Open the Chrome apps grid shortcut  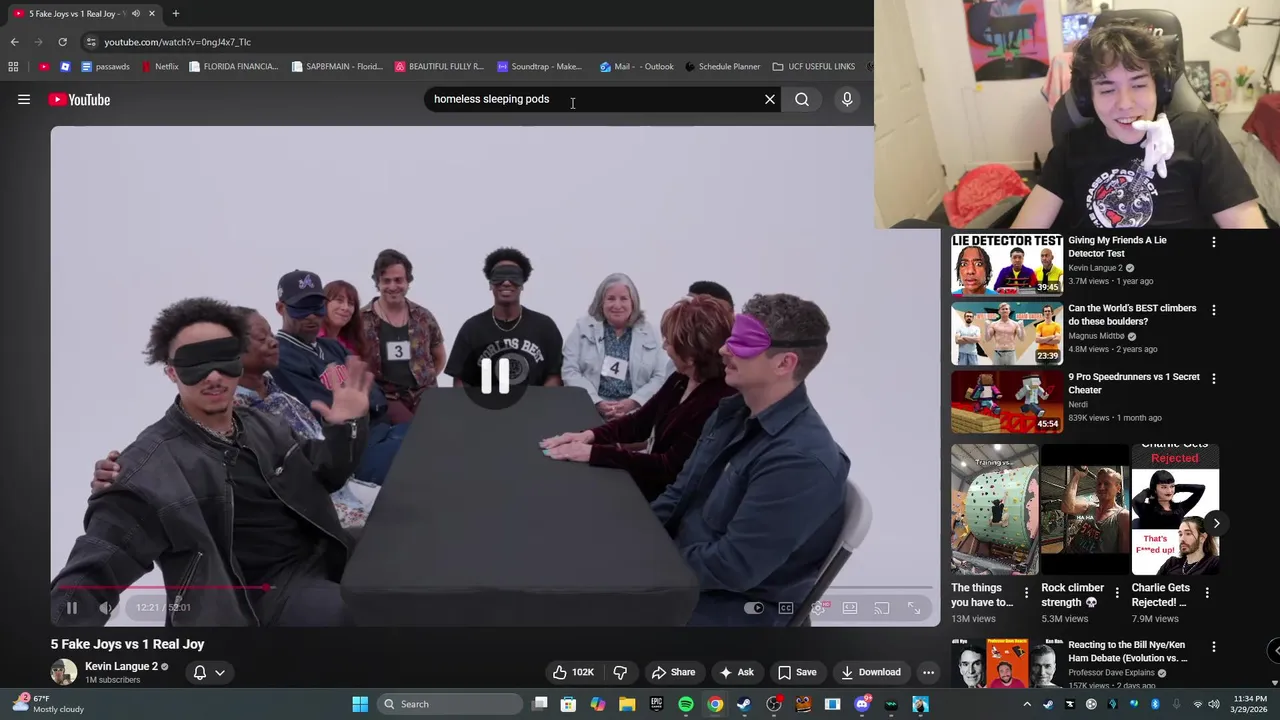tap(13, 67)
